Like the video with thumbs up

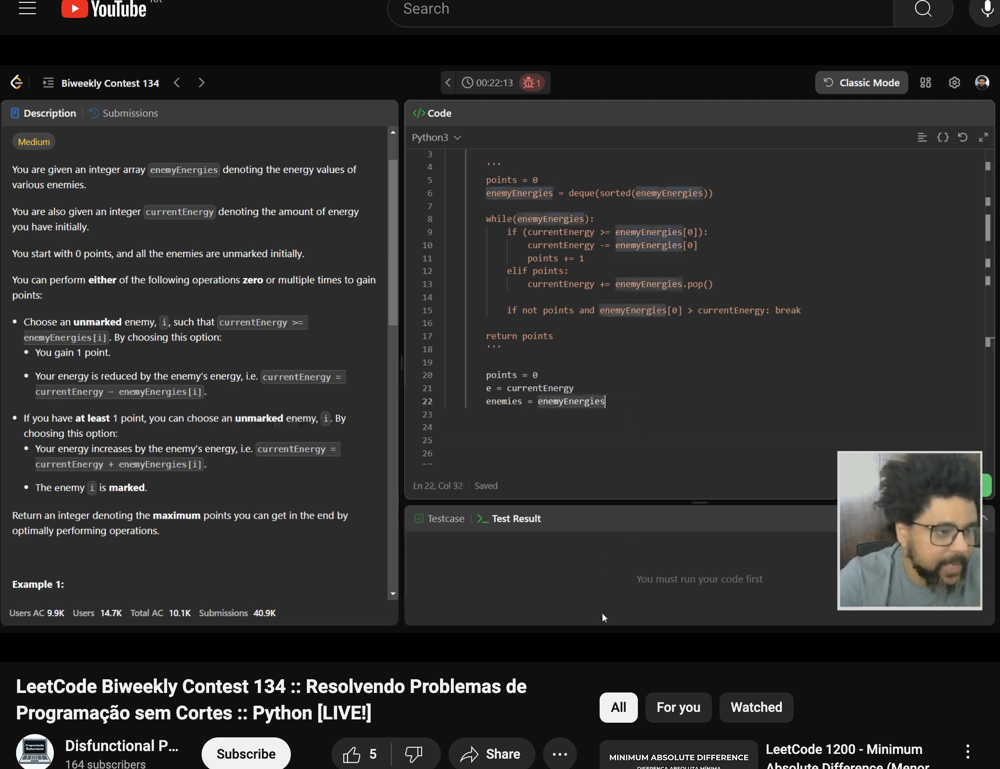(360, 754)
